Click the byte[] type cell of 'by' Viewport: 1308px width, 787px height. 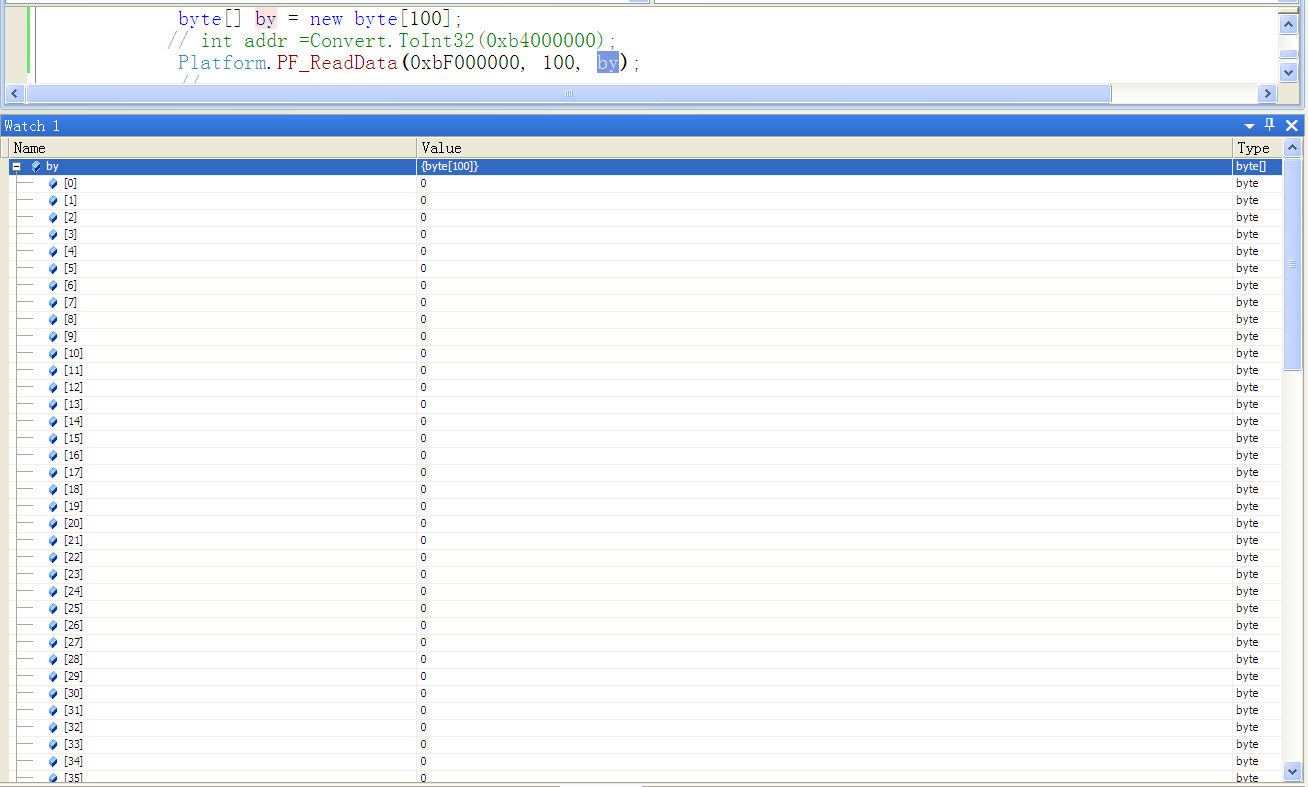point(1257,166)
